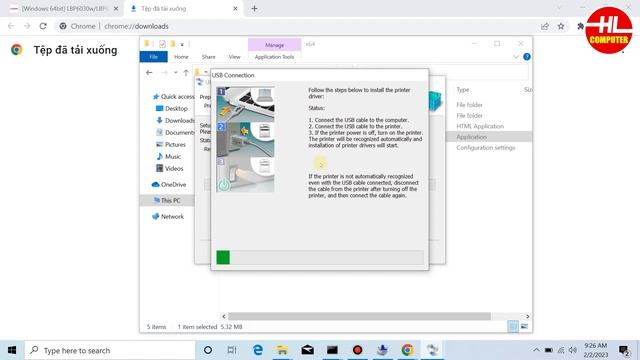Screen dimensions: 640x360
Task: Open Desktop in navigation pane
Action: (x=172, y=109)
